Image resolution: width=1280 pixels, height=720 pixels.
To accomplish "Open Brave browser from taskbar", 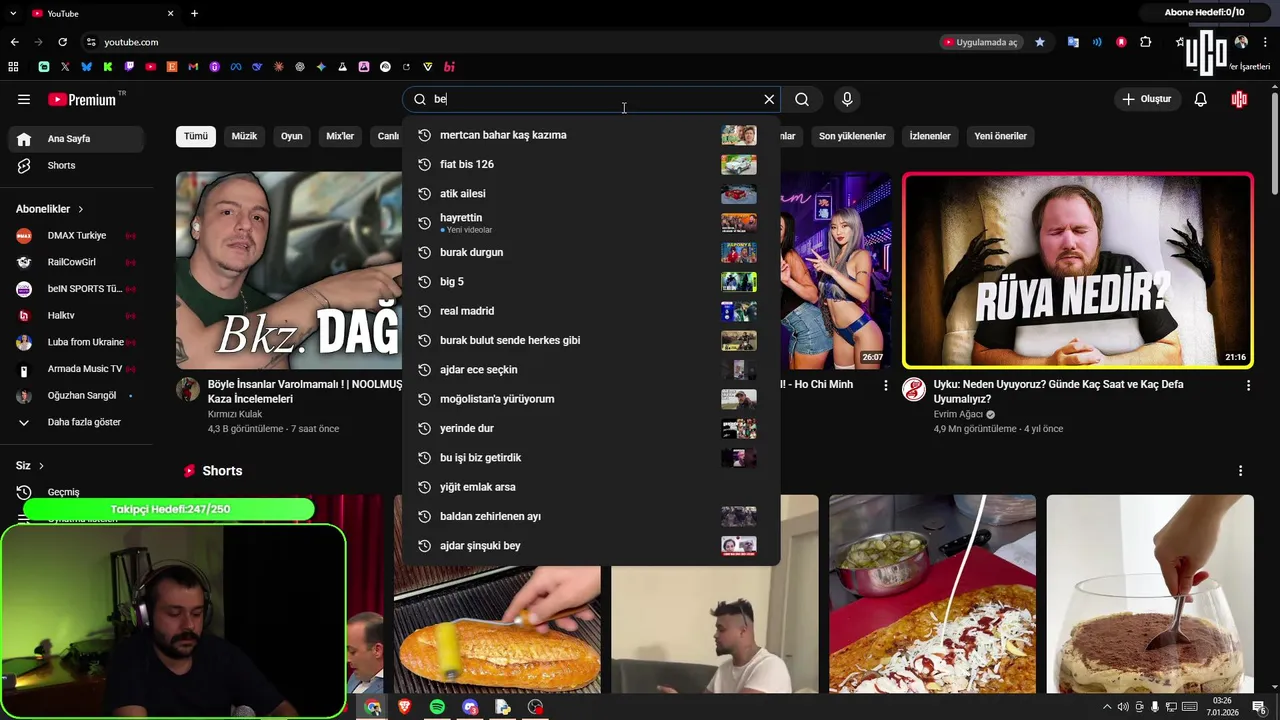I will pos(405,707).
